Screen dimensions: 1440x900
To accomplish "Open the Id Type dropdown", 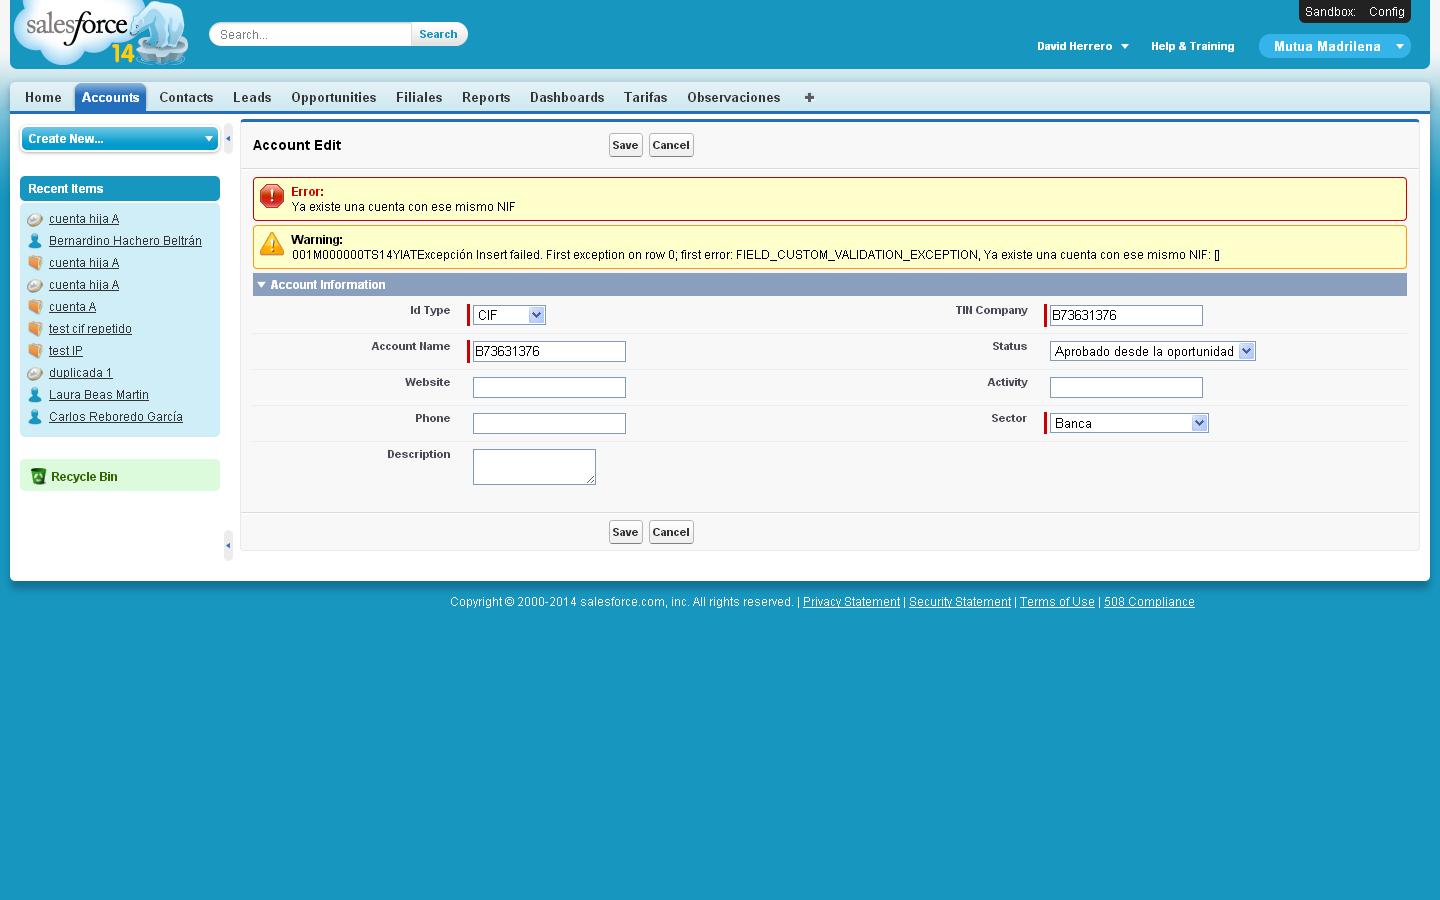I will point(509,315).
